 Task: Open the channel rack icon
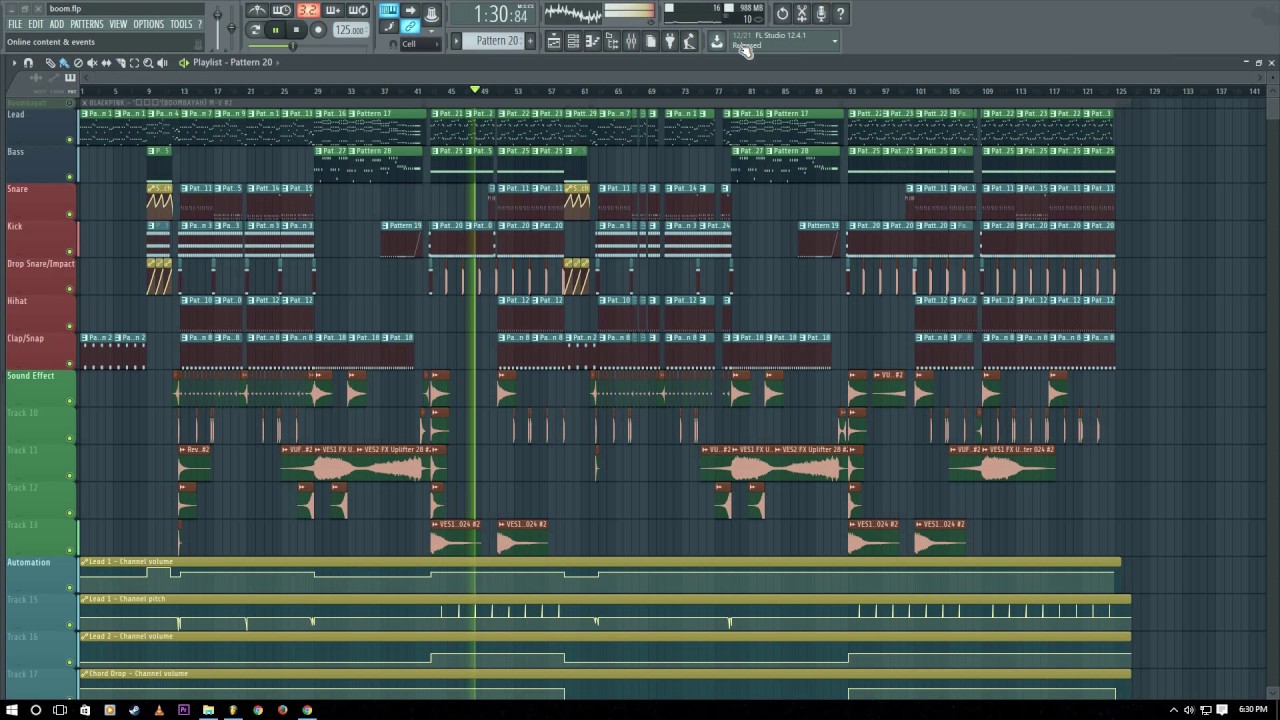[x=572, y=40]
